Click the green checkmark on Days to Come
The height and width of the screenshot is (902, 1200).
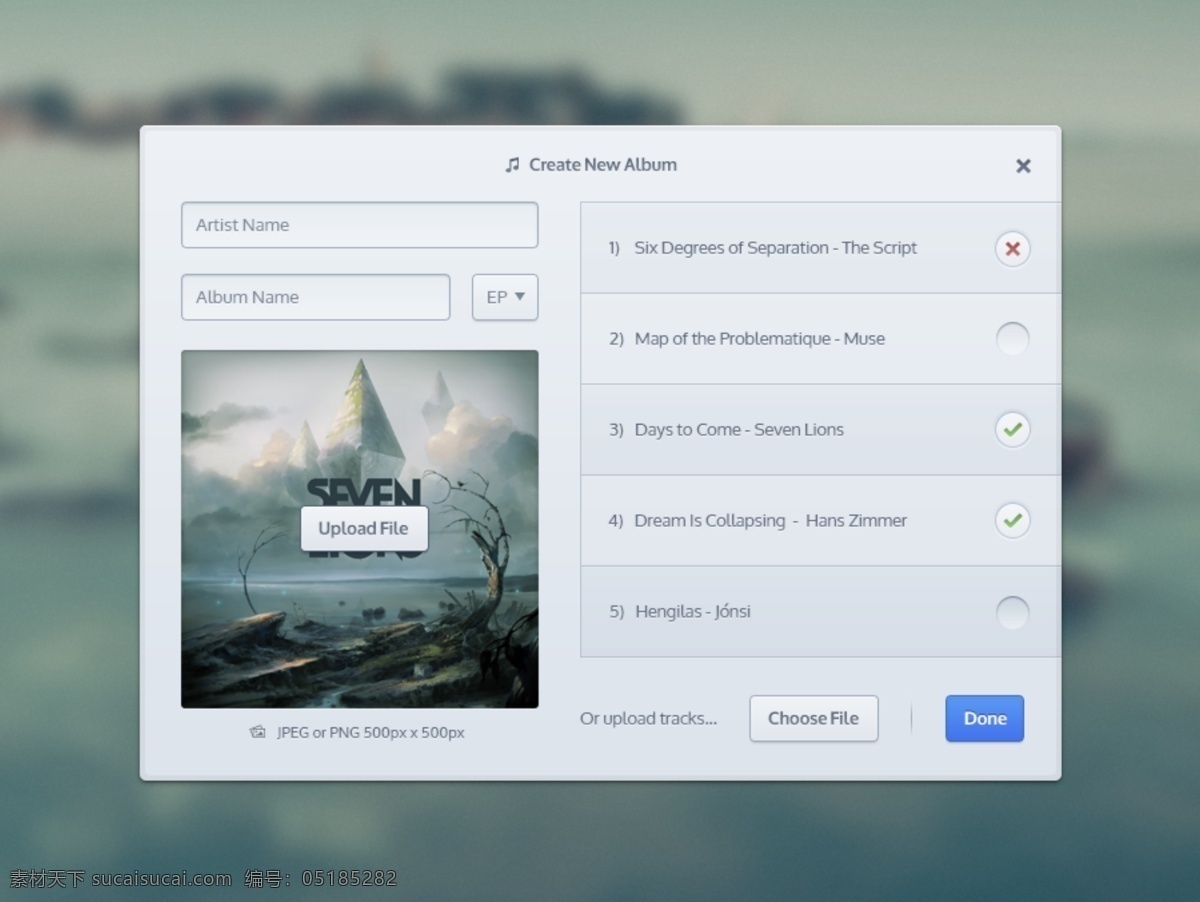pos(1012,430)
